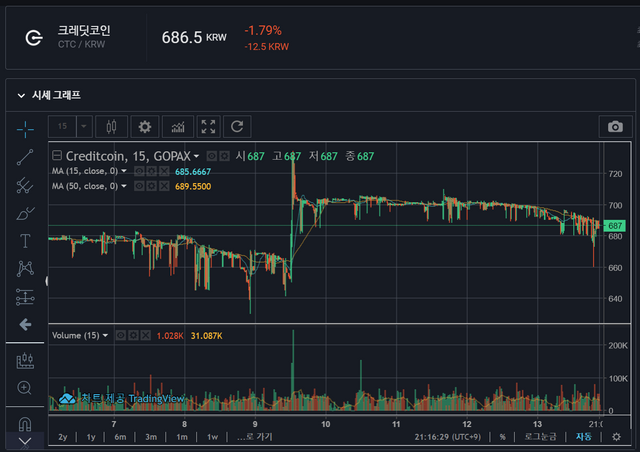
Task: Click the timezone clock 21:16:29 (UTC+9)
Action: [x=448, y=437]
